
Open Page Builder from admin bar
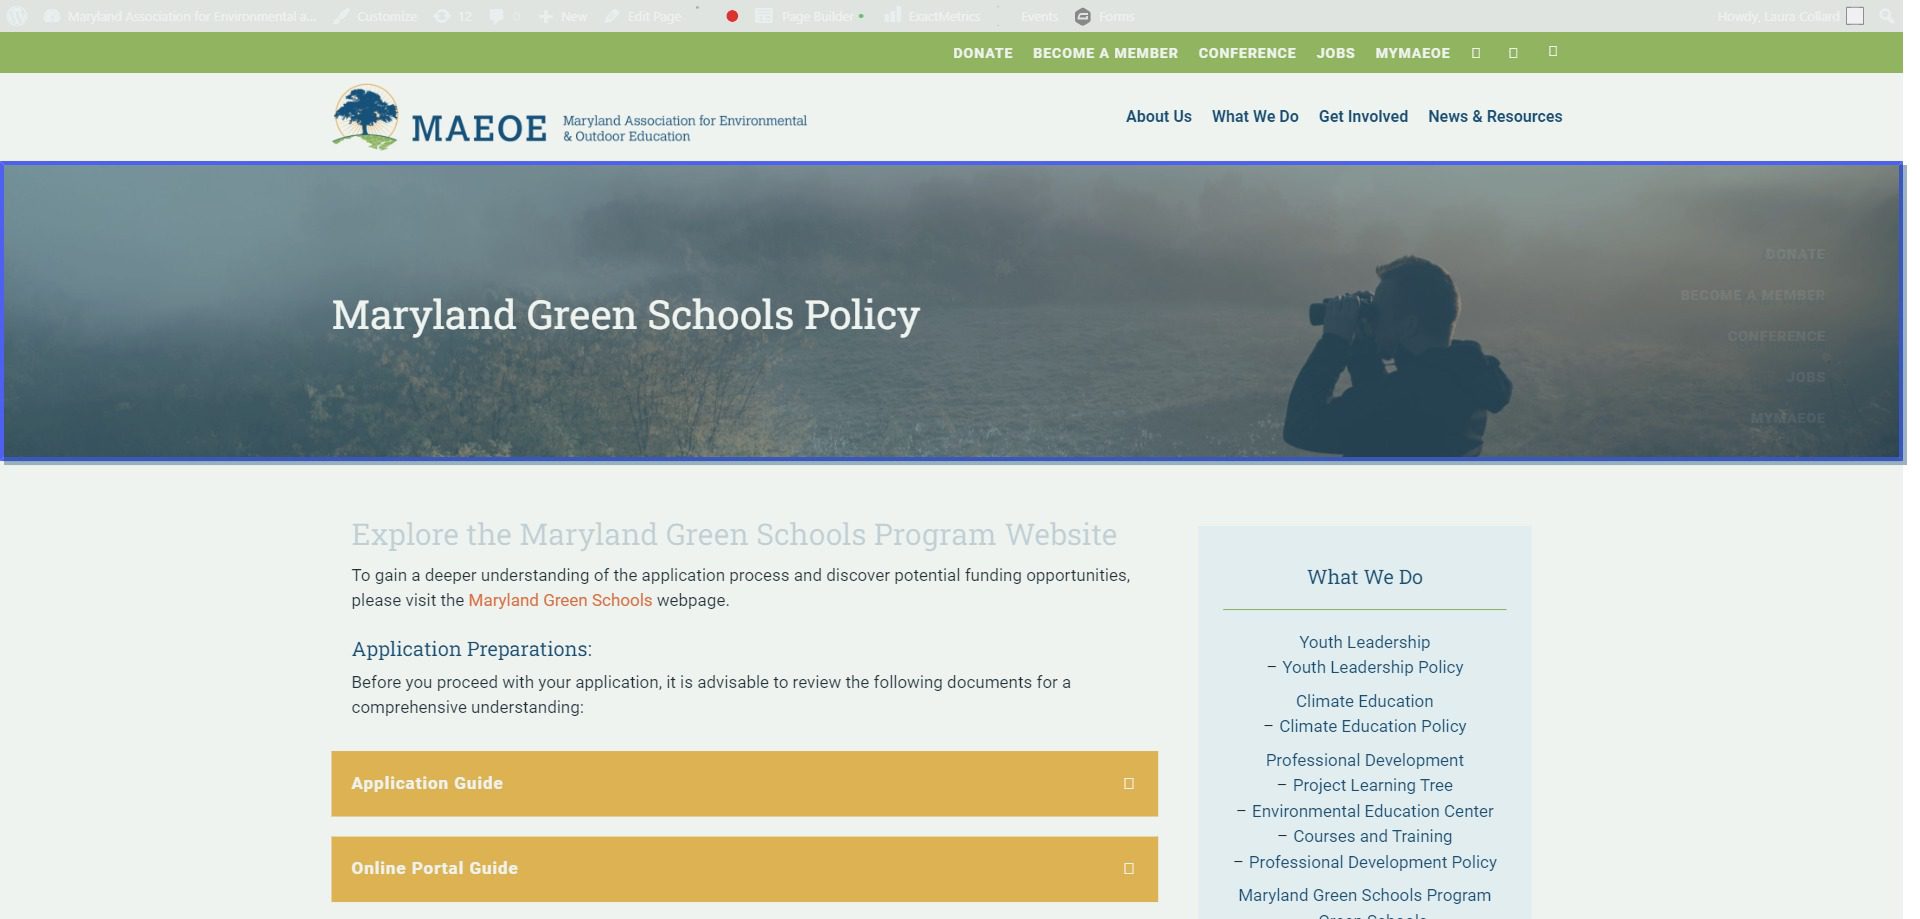pyautogui.click(x=808, y=16)
